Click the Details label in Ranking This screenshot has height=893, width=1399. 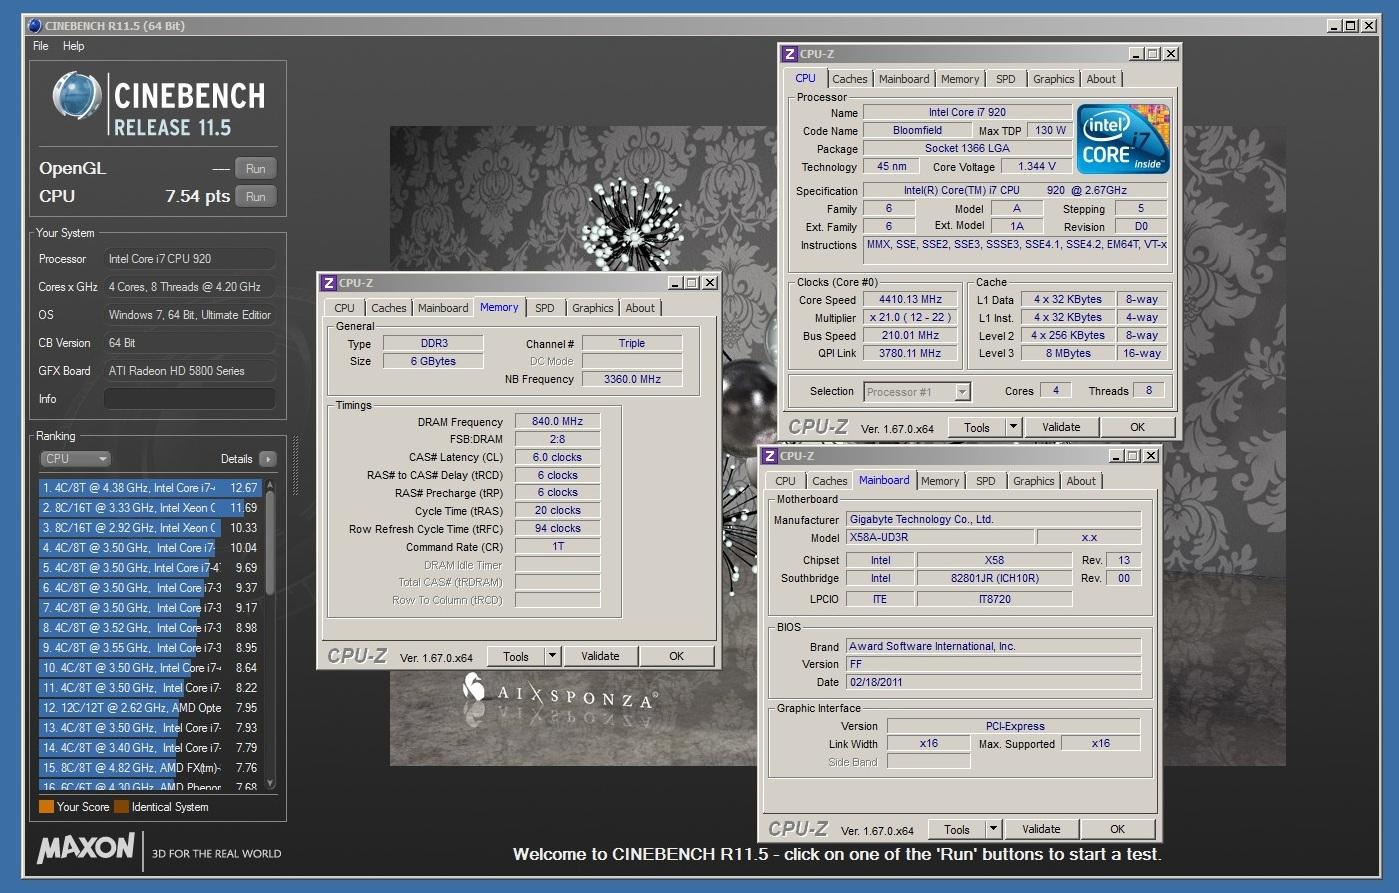[237, 459]
